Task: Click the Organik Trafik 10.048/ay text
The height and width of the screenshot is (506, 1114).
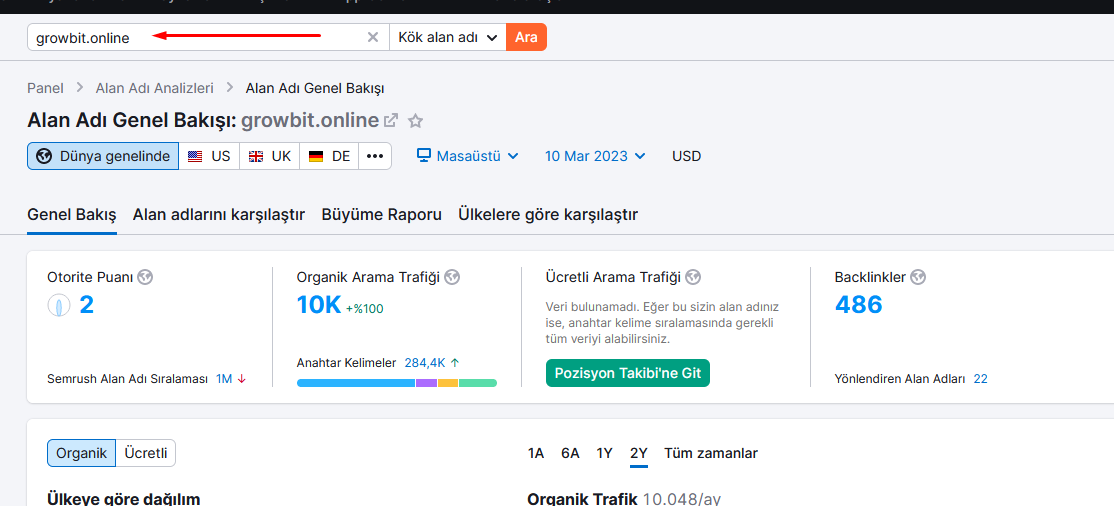Action: [624, 500]
